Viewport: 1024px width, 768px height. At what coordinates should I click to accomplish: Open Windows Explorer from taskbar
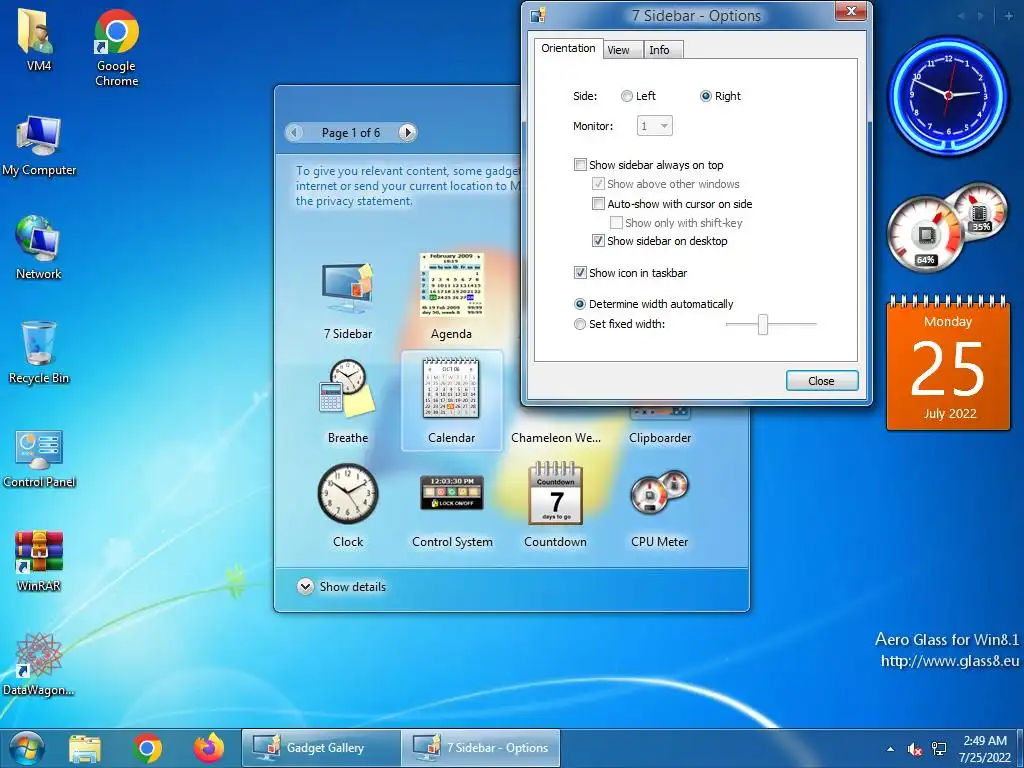pyautogui.click(x=85, y=748)
